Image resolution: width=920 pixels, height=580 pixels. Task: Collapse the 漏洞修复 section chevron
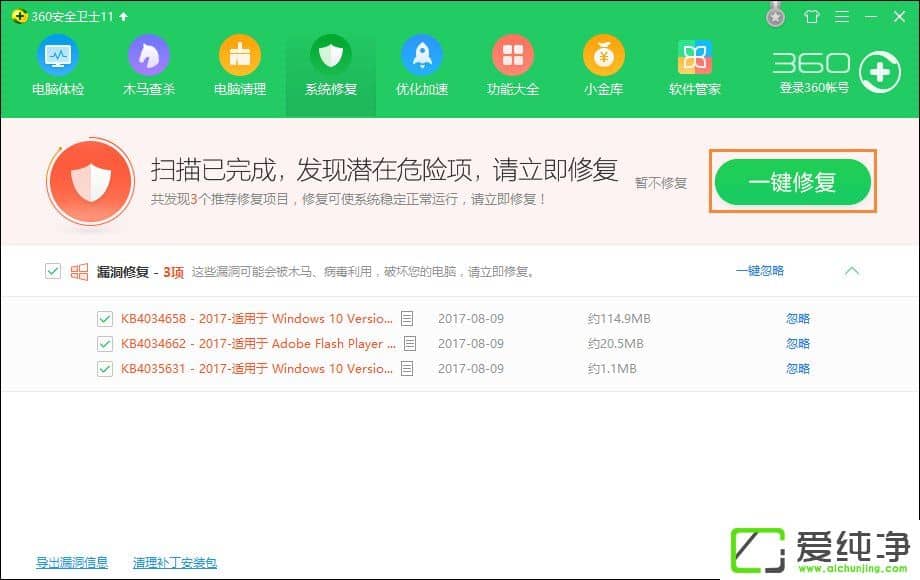852,271
